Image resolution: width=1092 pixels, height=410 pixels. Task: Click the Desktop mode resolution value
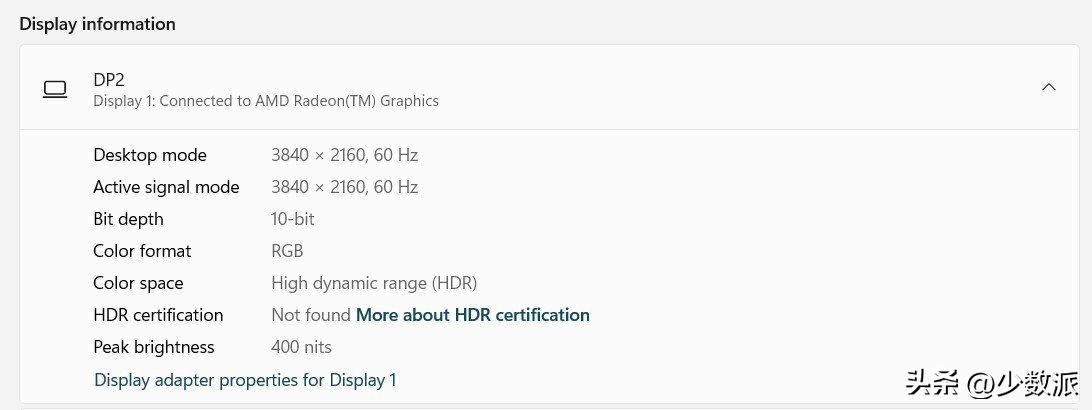[x=344, y=155]
